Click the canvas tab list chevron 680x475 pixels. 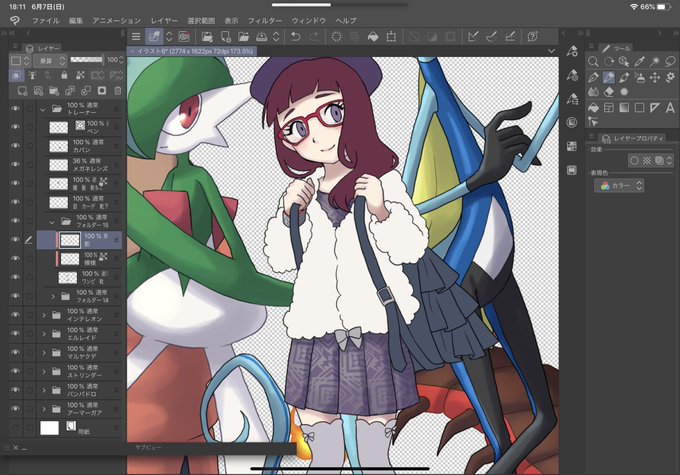click(551, 51)
